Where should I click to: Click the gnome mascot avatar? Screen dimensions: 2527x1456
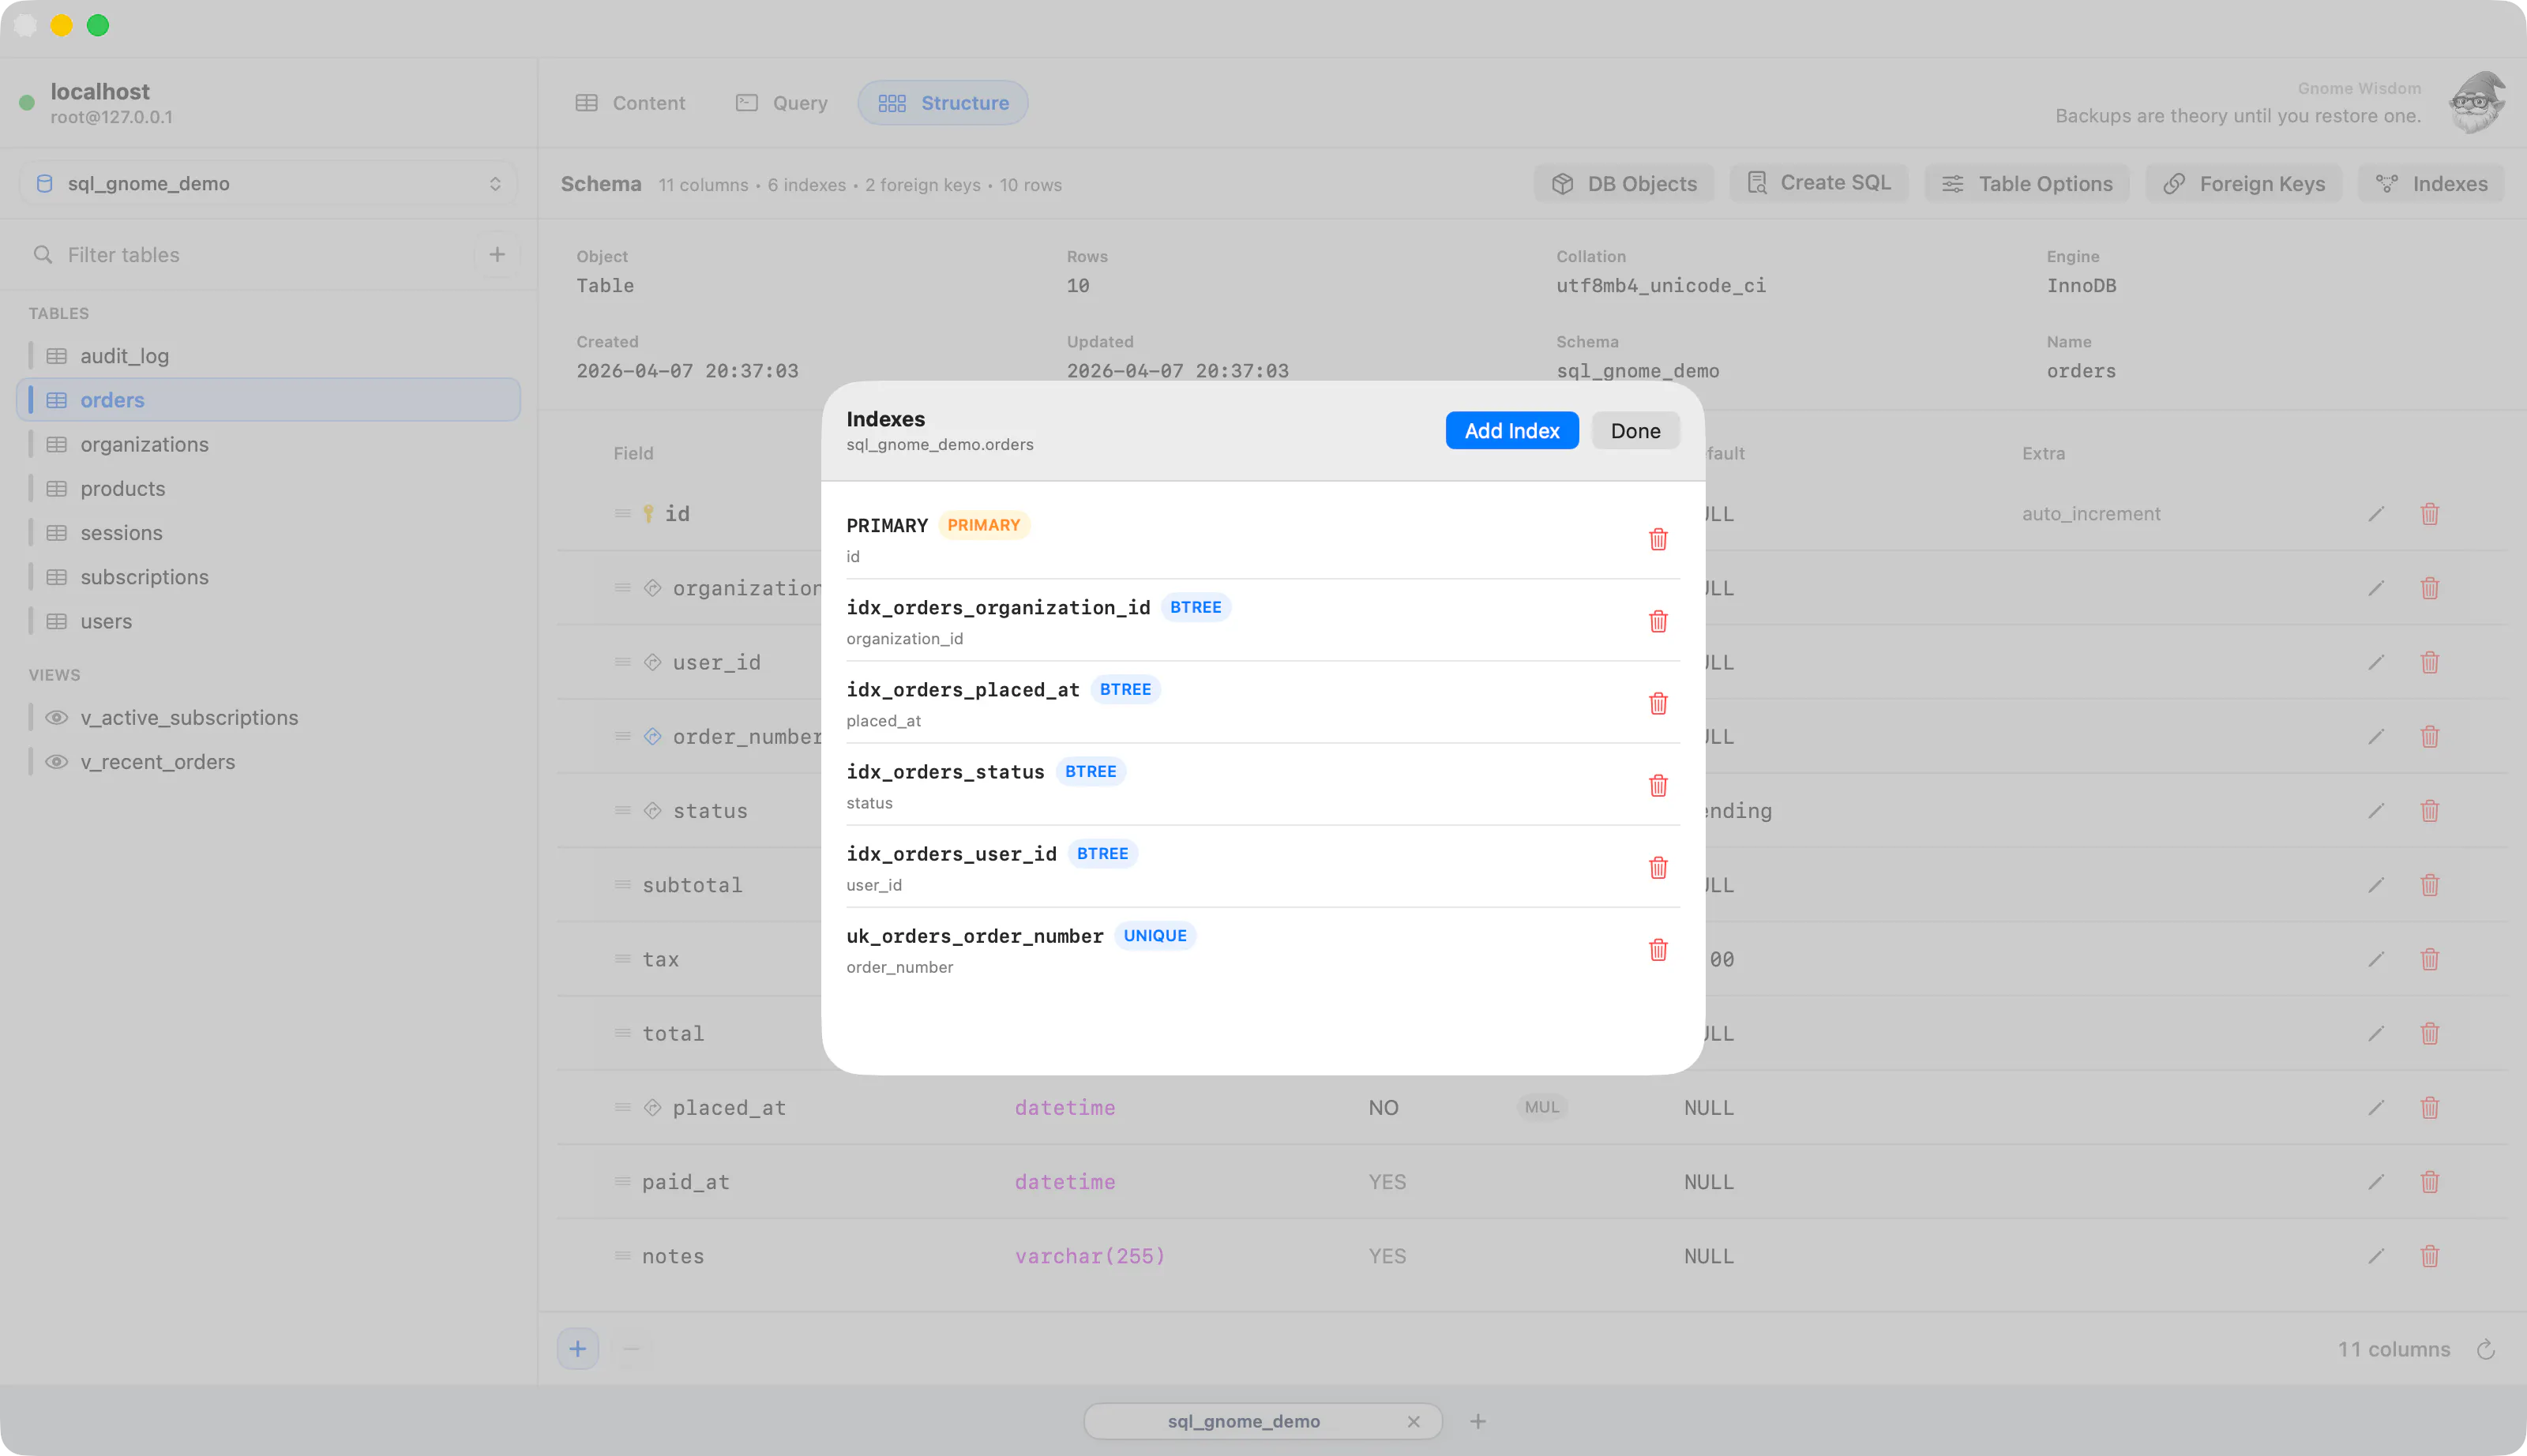(x=2477, y=102)
